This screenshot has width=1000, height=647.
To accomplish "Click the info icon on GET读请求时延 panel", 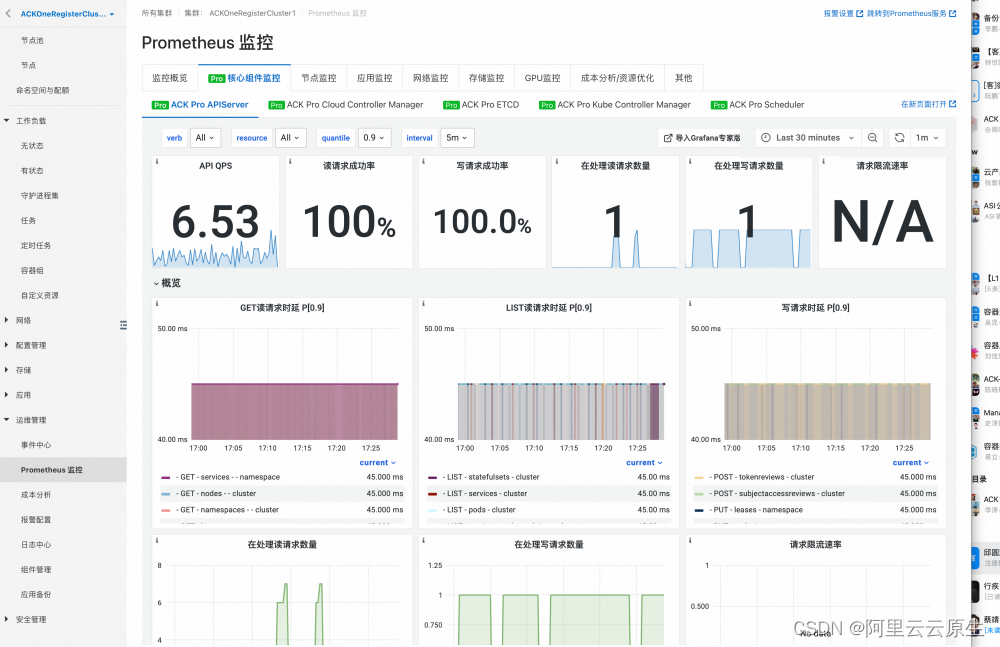I will click(157, 304).
